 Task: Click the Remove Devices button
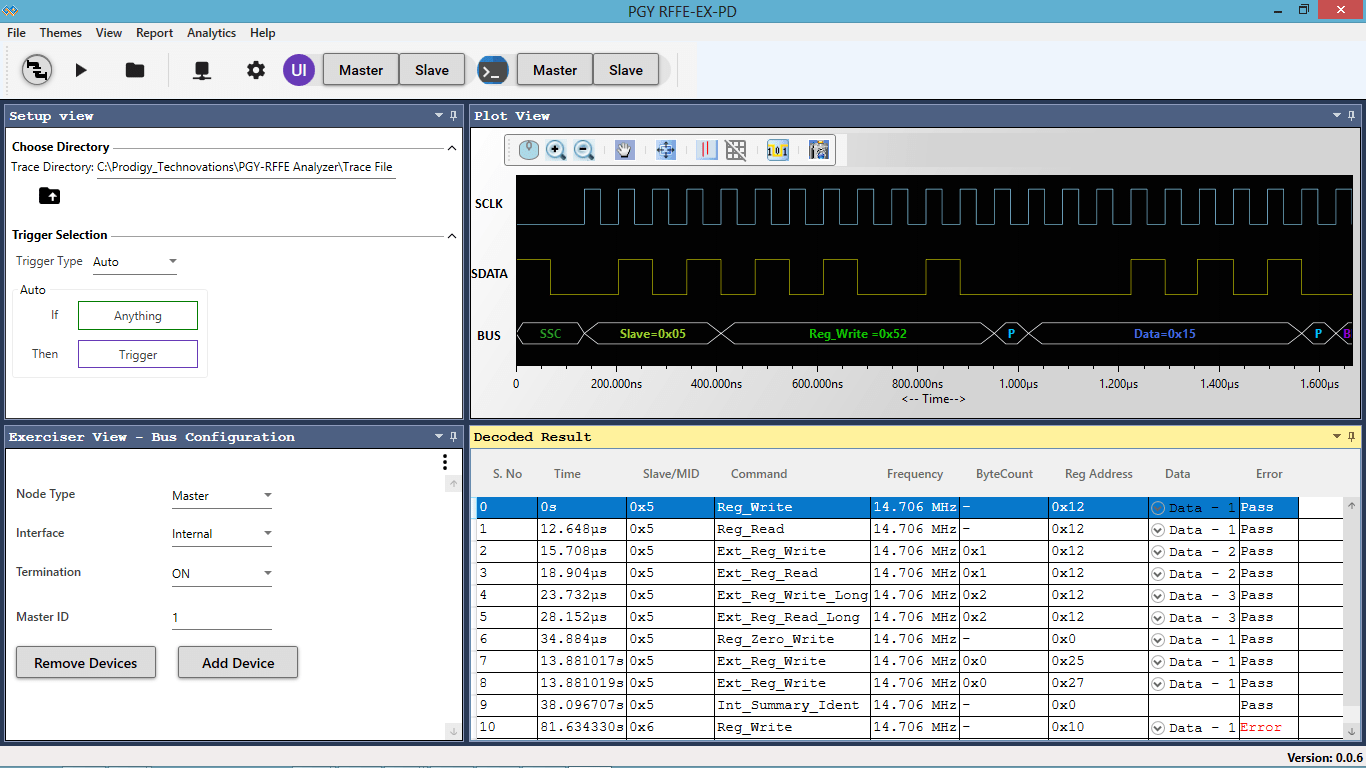85,662
